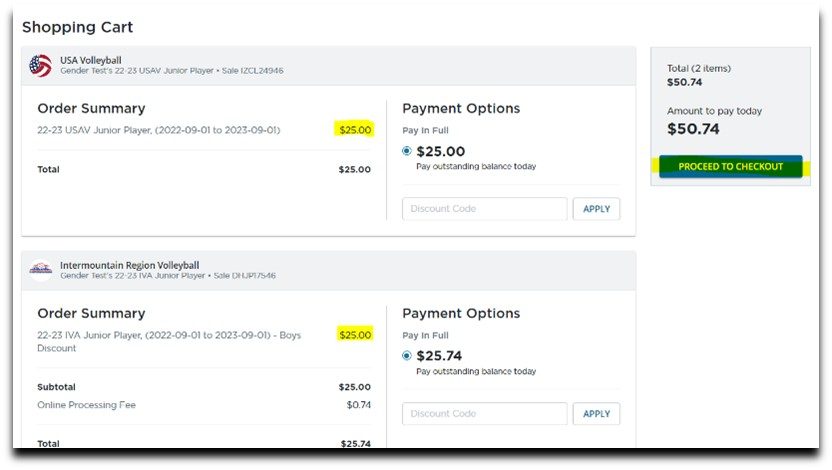
Task: Click the Discount Code field for Intermountain Region
Action: click(x=484, y=414)
